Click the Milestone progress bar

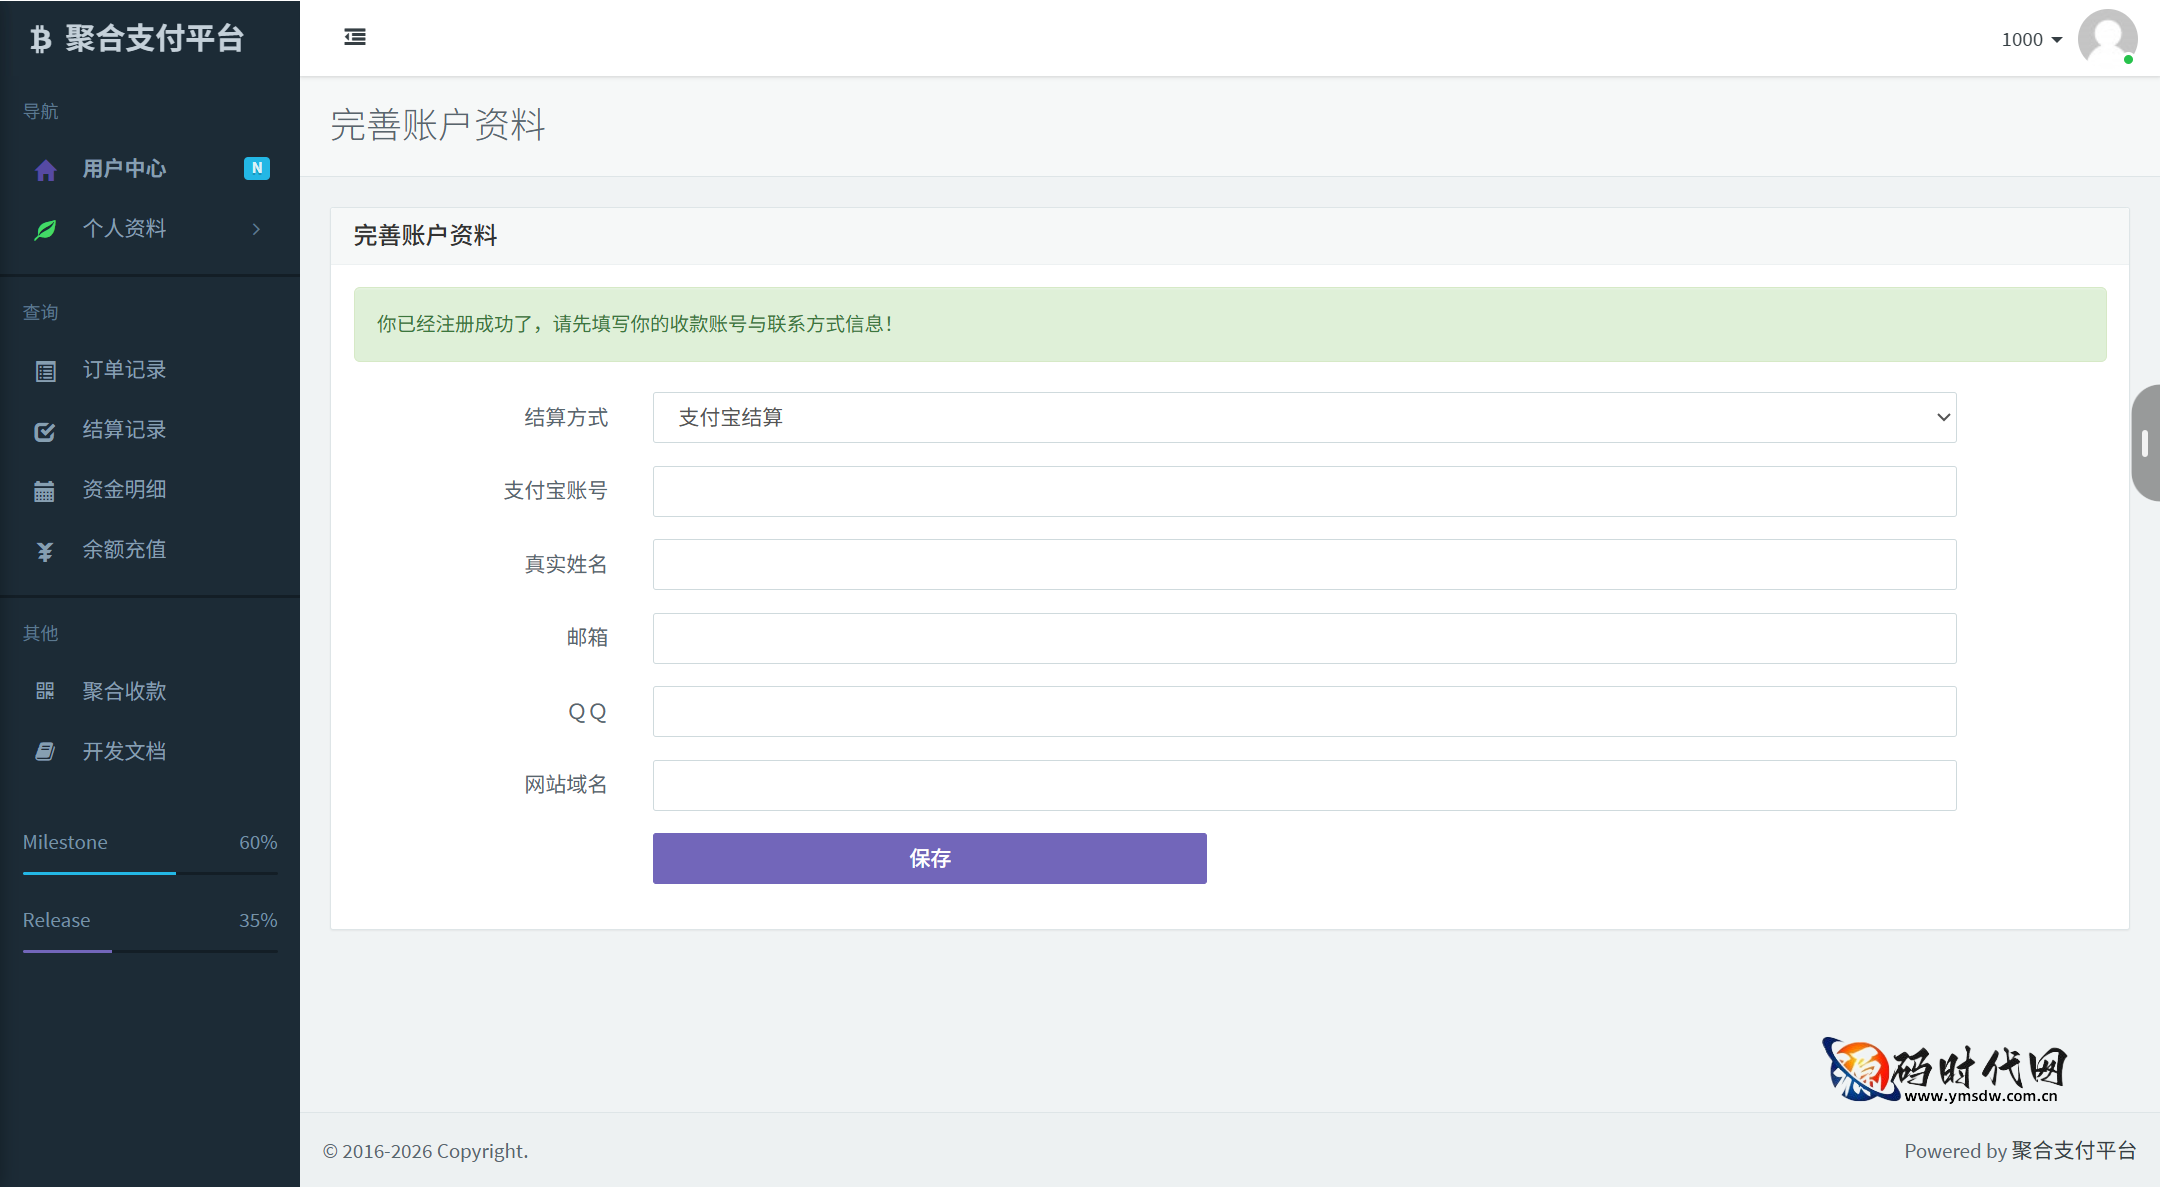(x=150, y=873)
